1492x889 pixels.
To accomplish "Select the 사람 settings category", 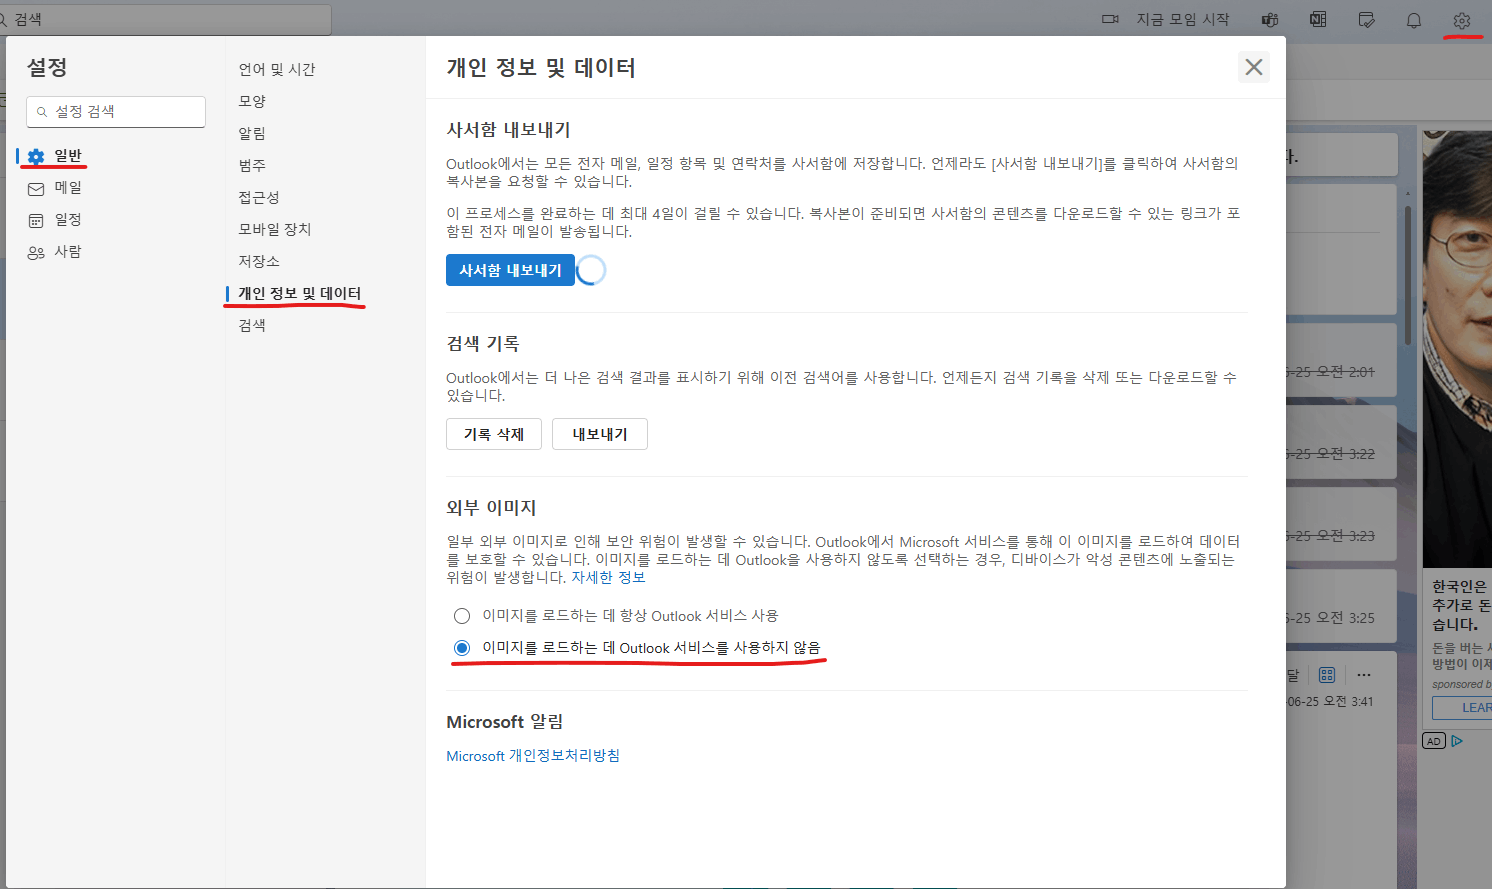I will pos(68,251).
